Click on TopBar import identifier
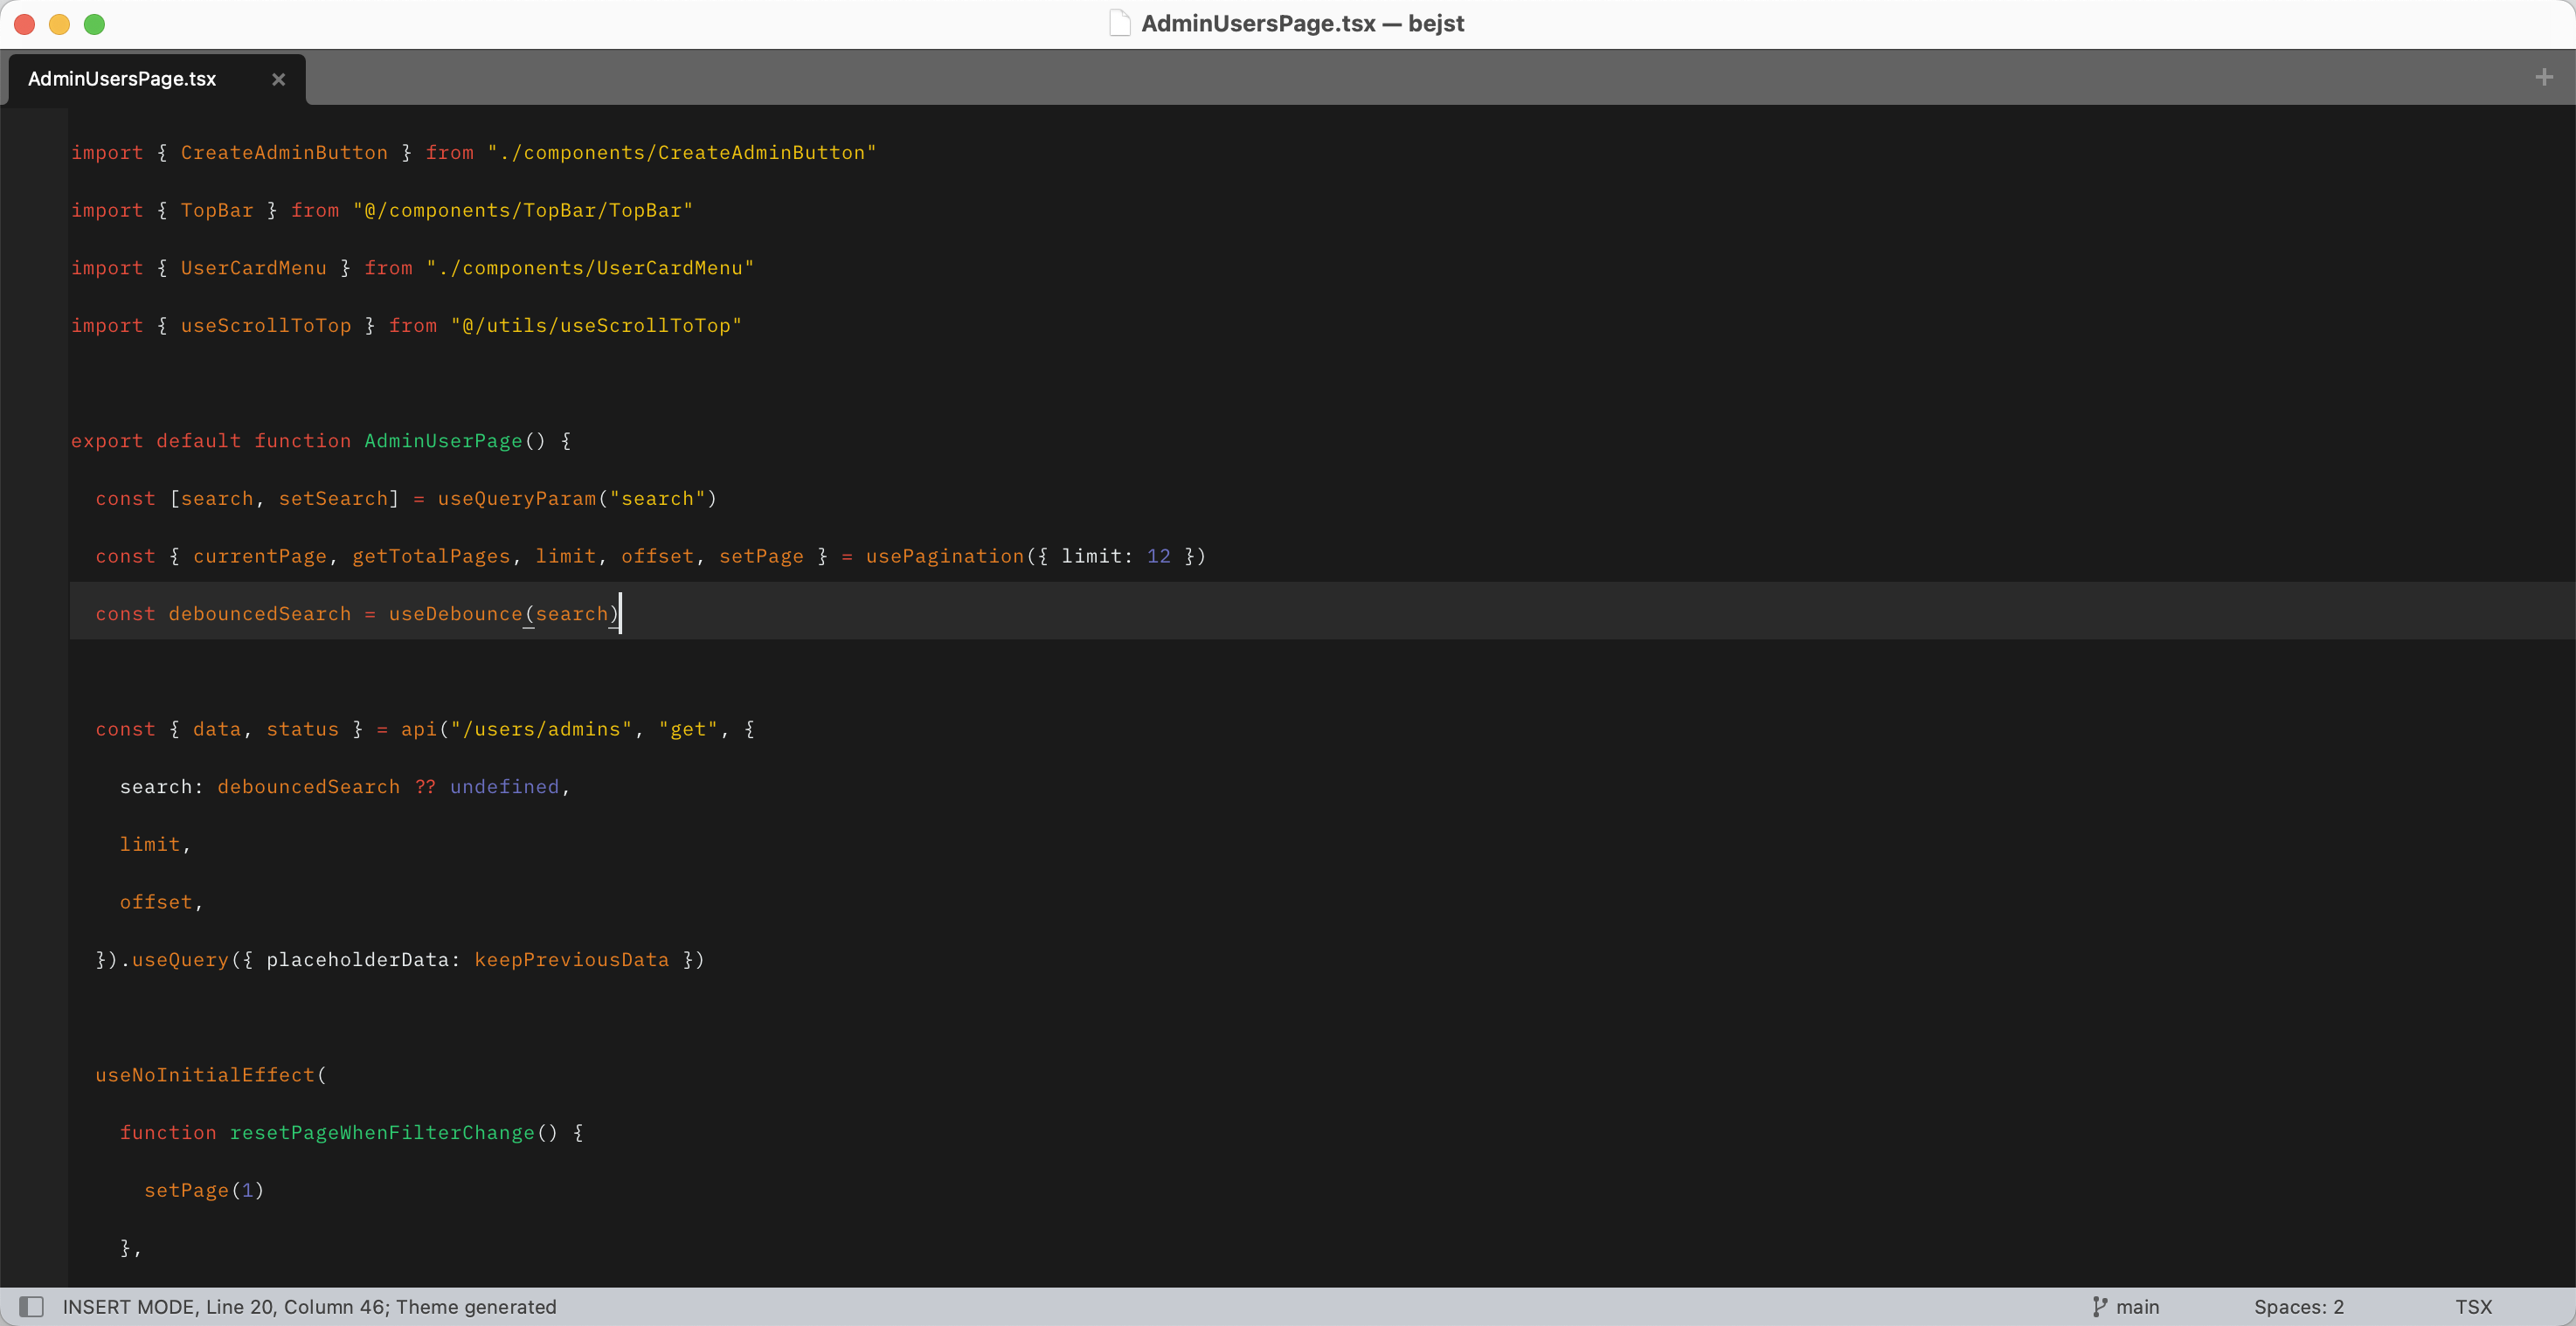 point(217,210)
